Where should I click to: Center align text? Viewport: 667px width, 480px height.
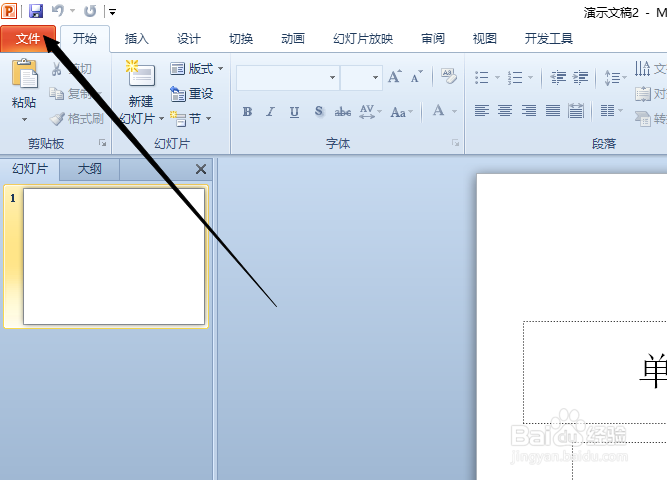coord(505,111)
